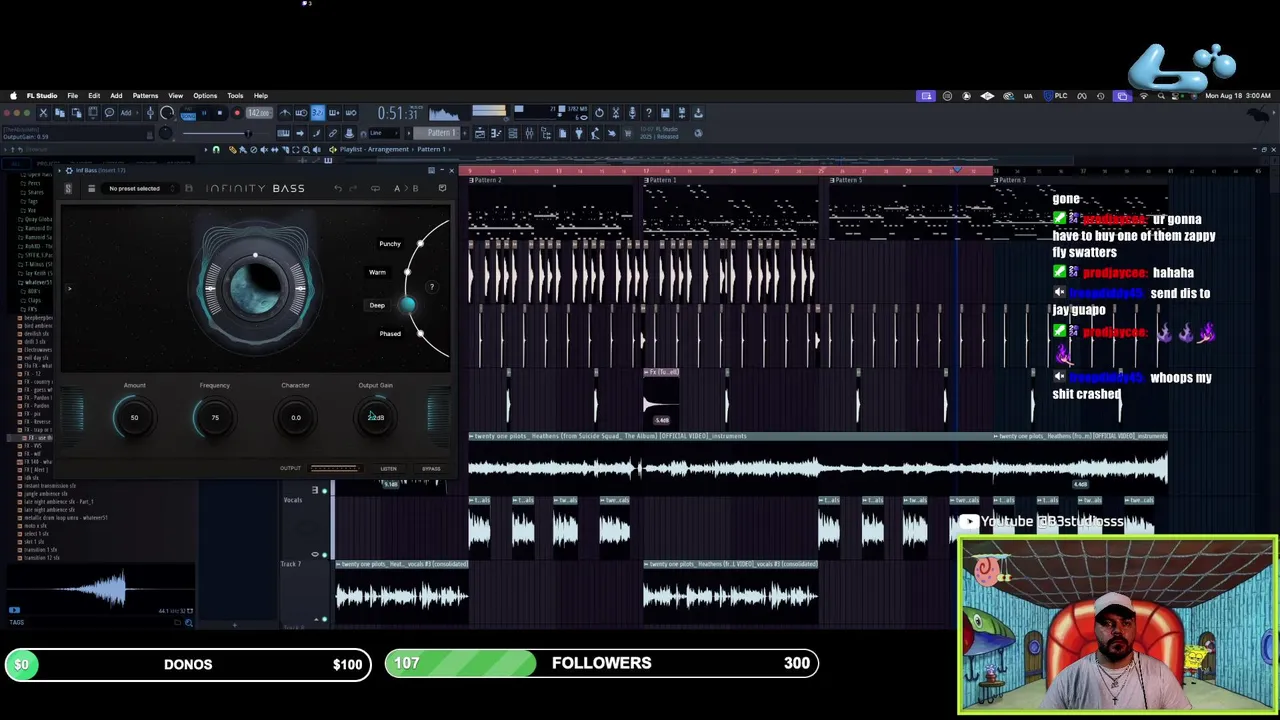Click the Vocals track label
Viewport: 1280px width, 720px height.
[x=293, y=500]
